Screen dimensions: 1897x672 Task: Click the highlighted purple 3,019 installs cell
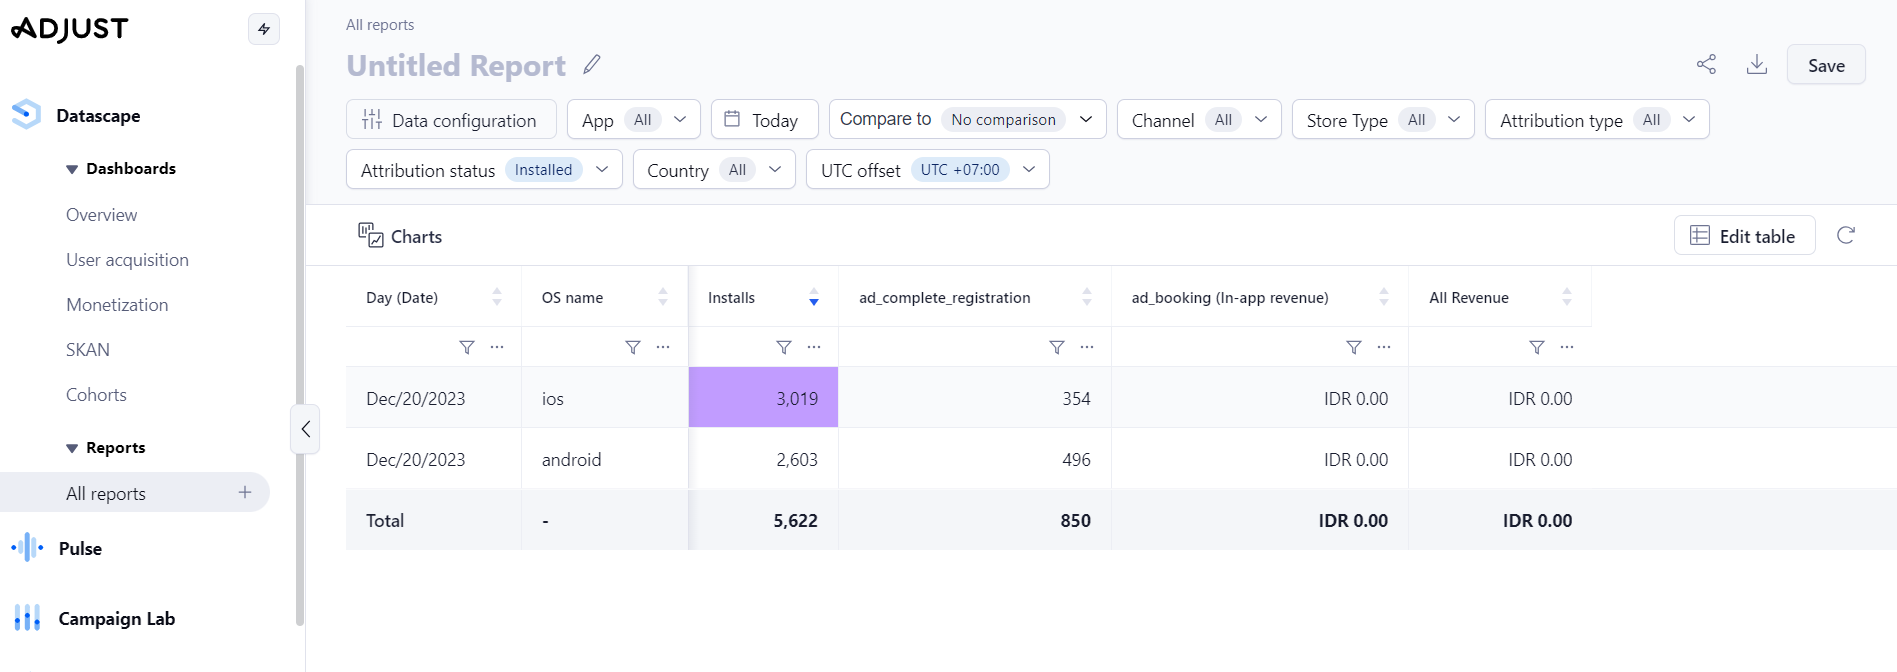pyautogui.click(x=763, y=398)
